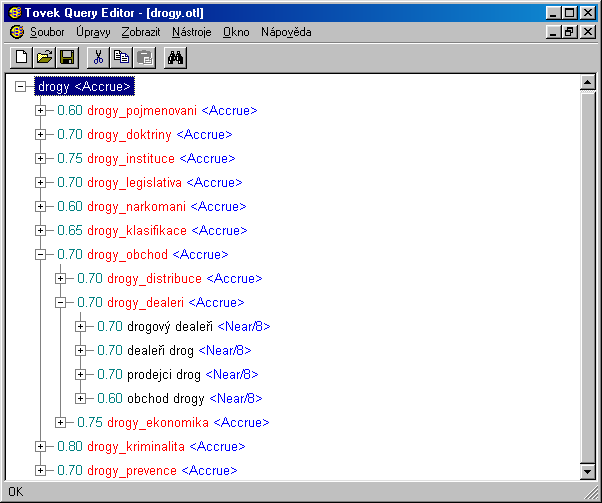
Task: Select the drogy_prevence tree row
Action: pos(147,471)
